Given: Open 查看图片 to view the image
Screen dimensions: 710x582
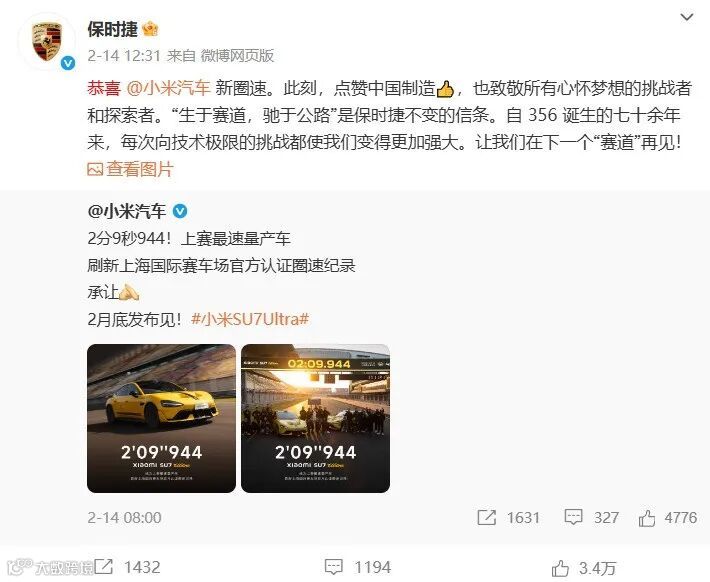Looking at the screenshot, I should tap(130, 169).
